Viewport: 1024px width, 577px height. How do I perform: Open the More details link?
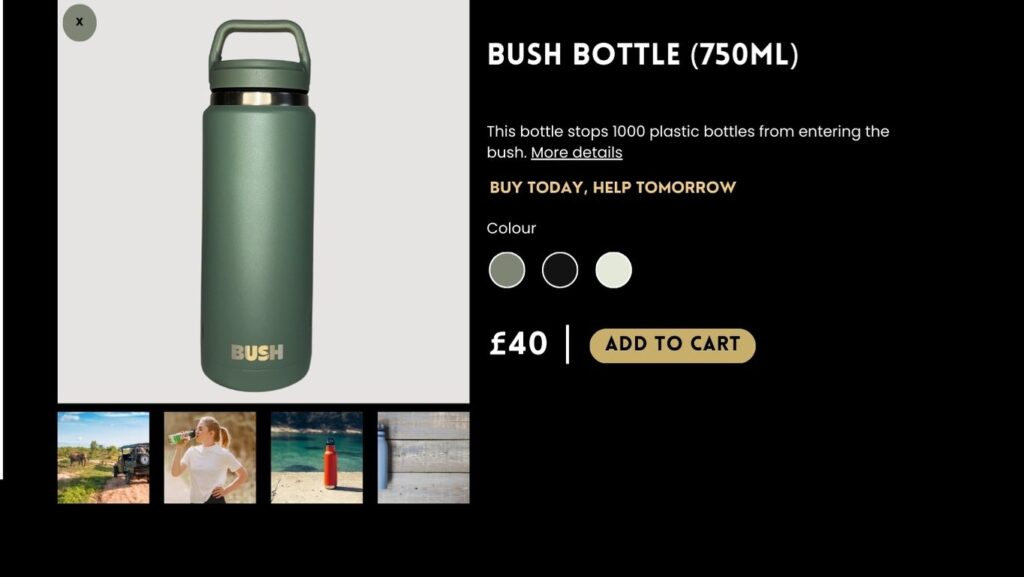(x=577, y=153)
